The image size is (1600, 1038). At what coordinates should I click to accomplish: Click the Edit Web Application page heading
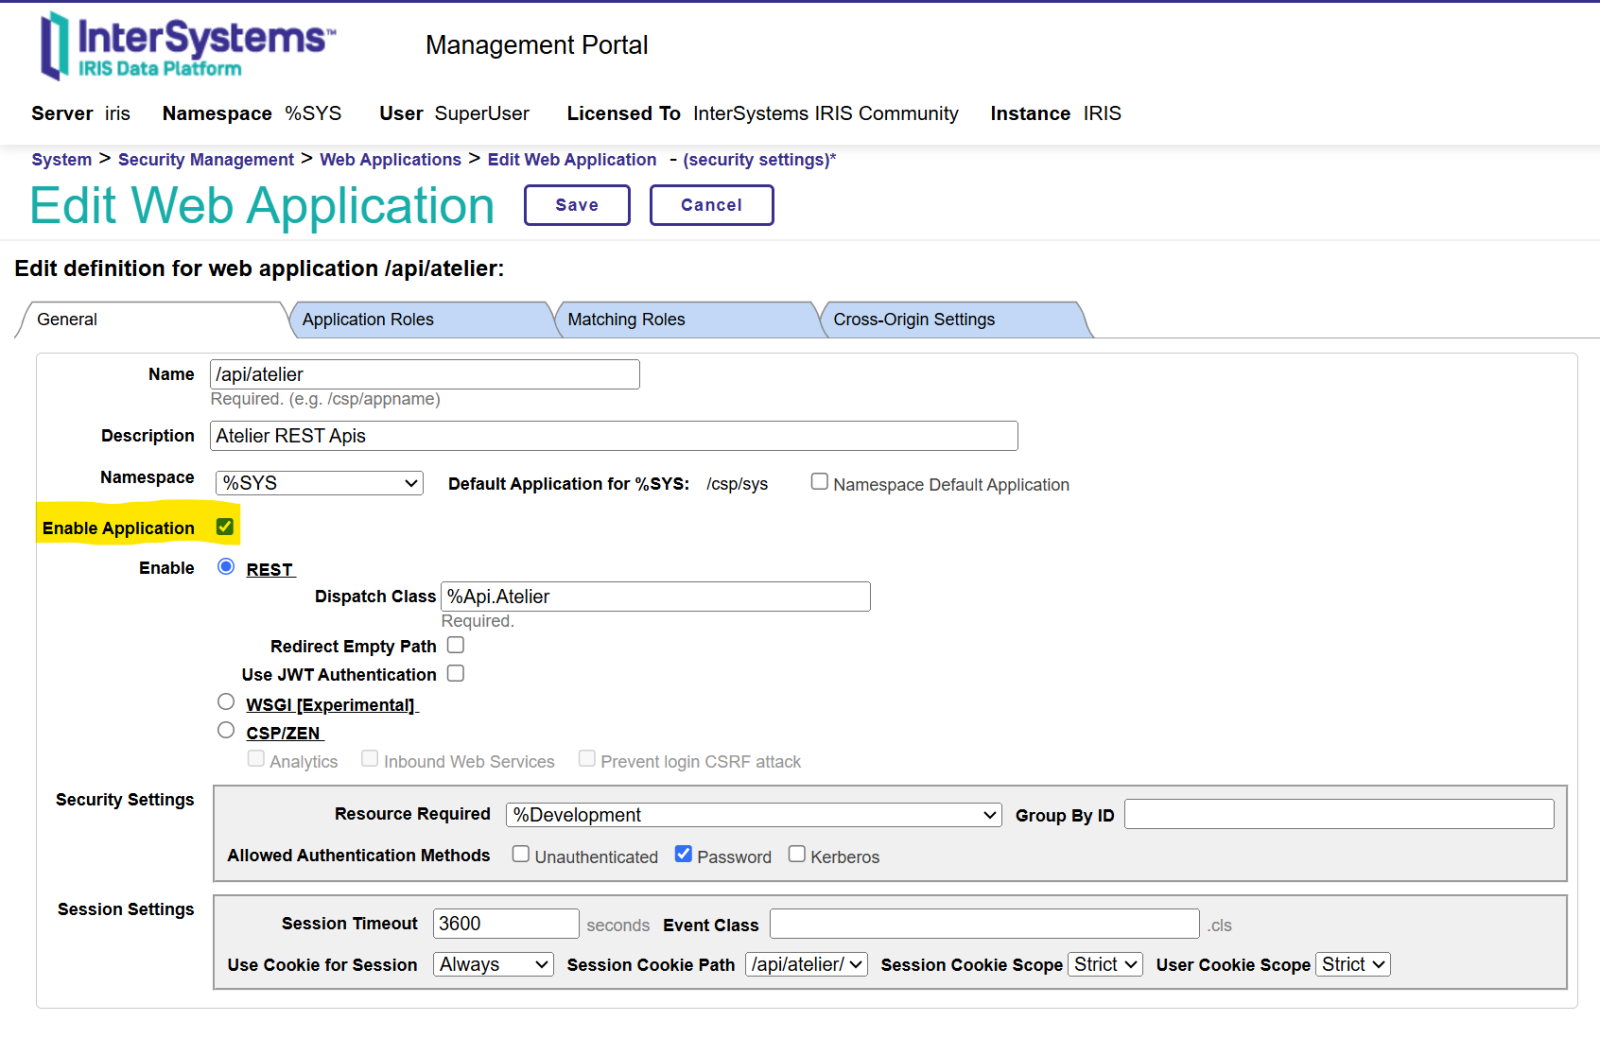262,206
